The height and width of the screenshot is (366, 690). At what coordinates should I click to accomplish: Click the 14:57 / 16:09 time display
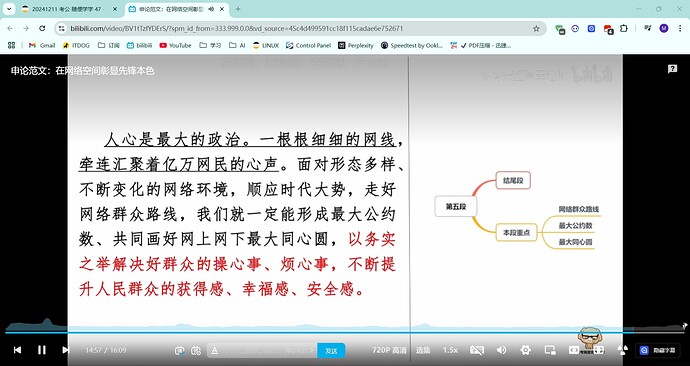(x=106, y=350)
